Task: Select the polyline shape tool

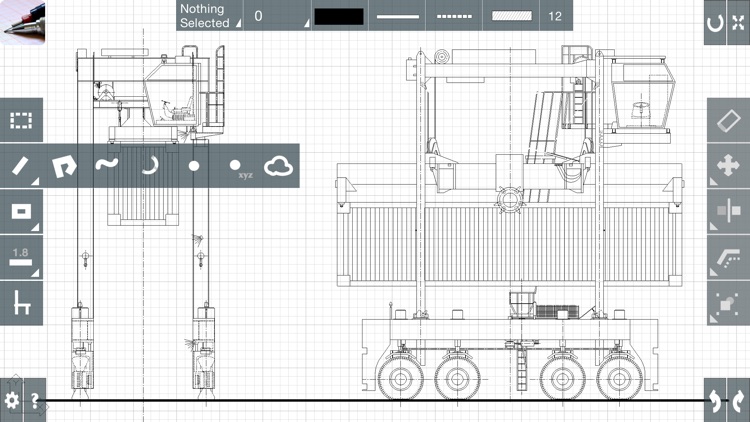Action: coord(64,166)
